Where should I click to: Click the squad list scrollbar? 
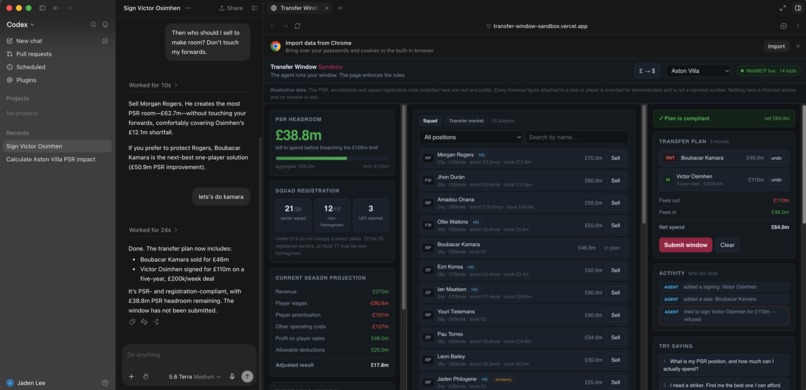click(644, 164)
